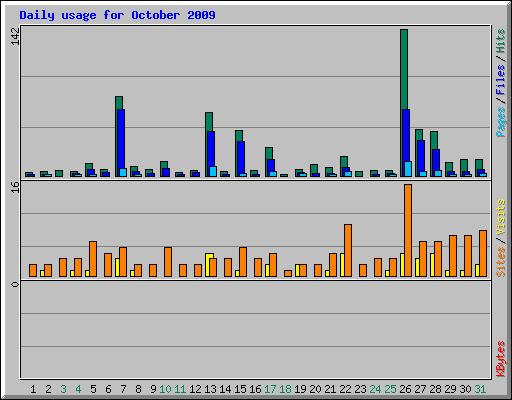Click the "142" axis maximum value
Image resolution: width=512 pixels, height=400 pixels.
click(x=15, y=37)
